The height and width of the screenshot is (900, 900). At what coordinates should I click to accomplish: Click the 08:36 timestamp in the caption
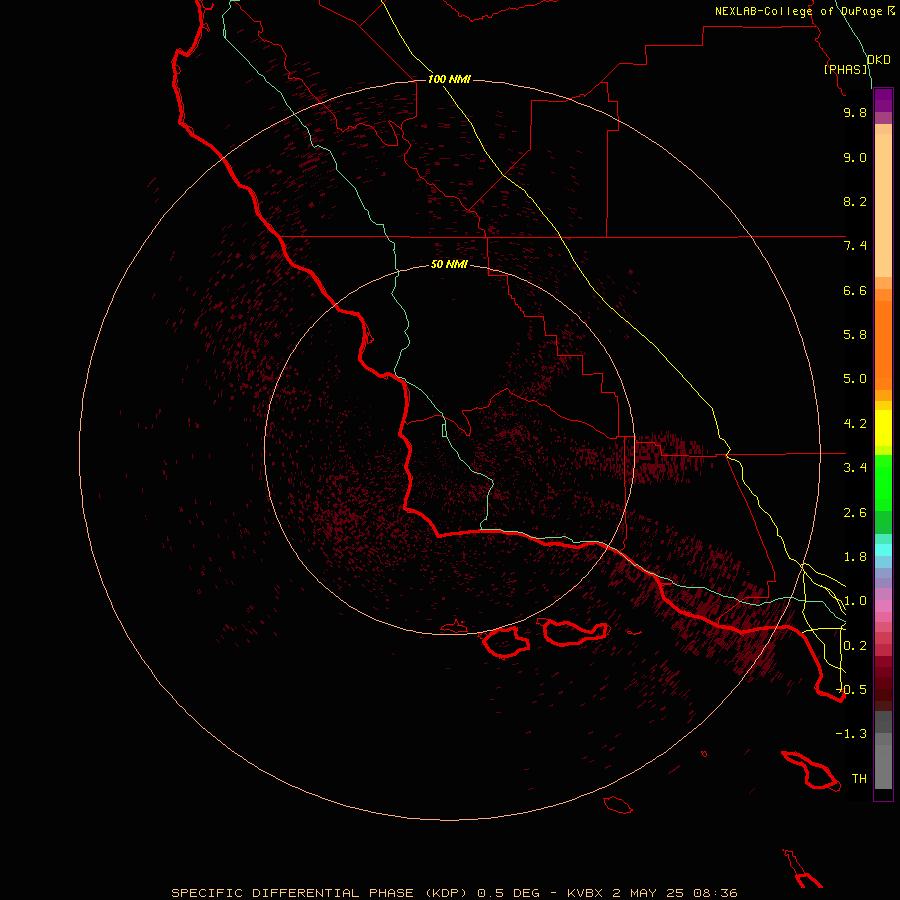tap(715, 893)
